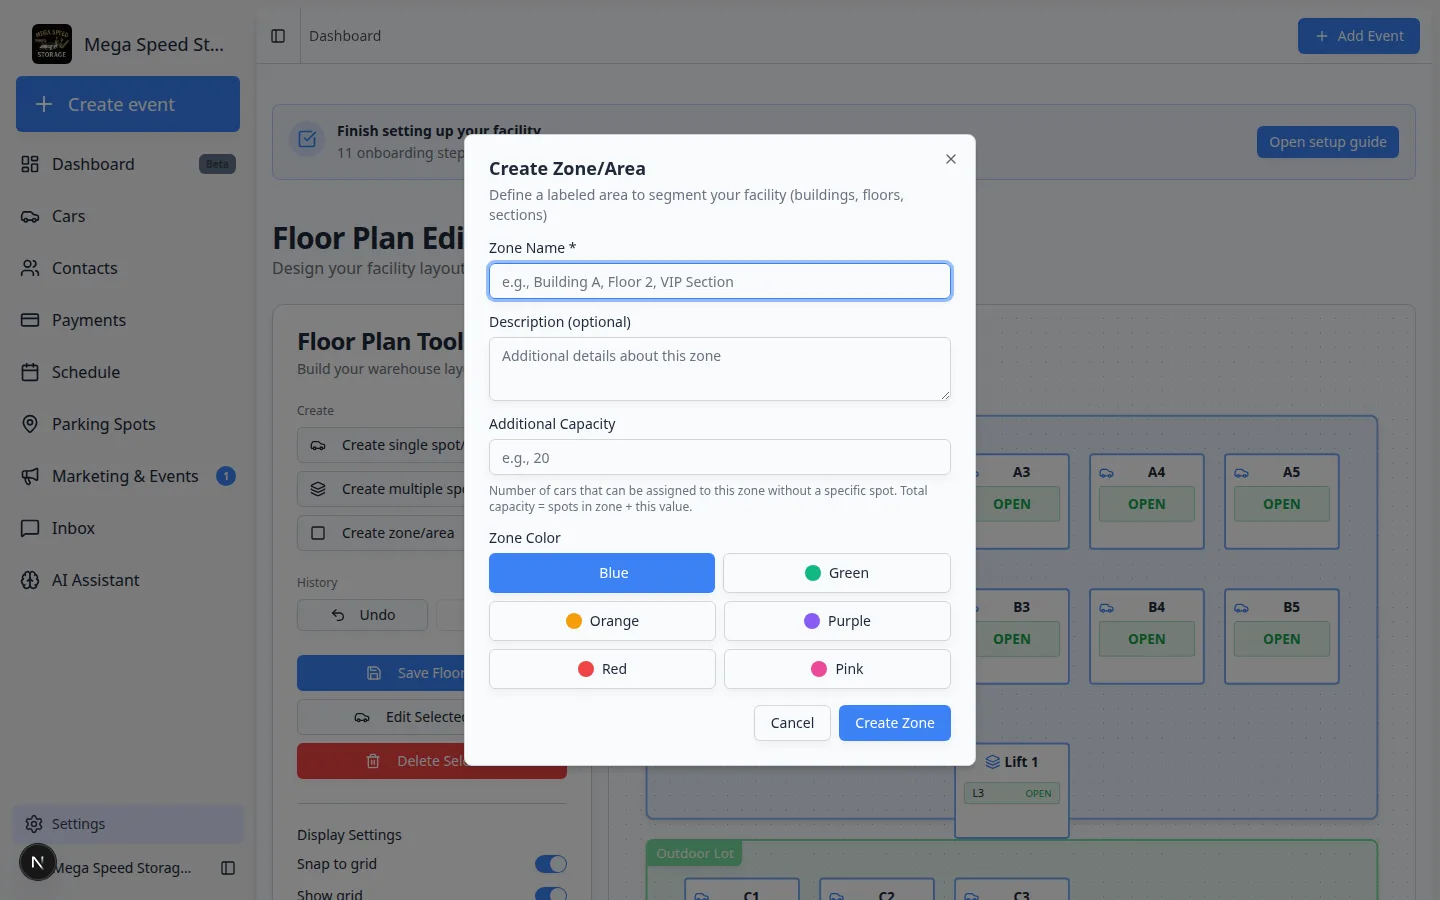Open the Cars menu item
1440x900 pixels.
[x=128, y=216]
